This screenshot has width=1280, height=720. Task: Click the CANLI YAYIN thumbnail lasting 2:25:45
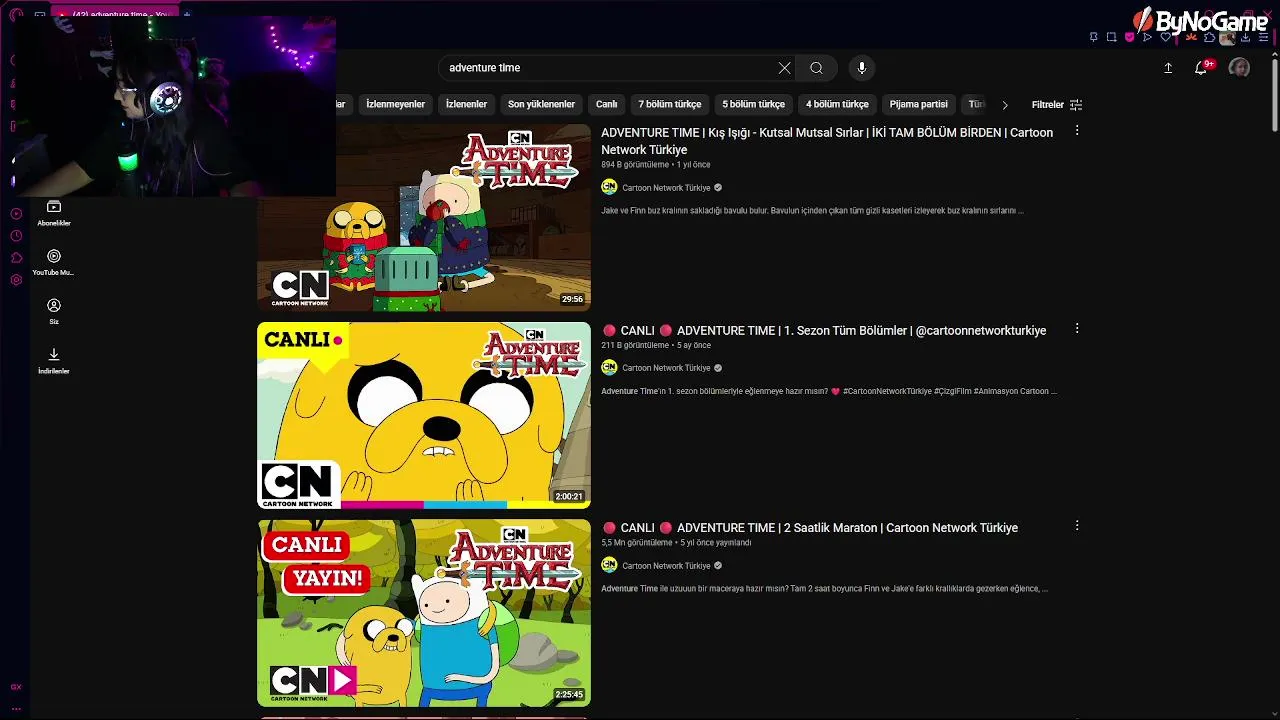pyautogui.click(x=424, y=613)
